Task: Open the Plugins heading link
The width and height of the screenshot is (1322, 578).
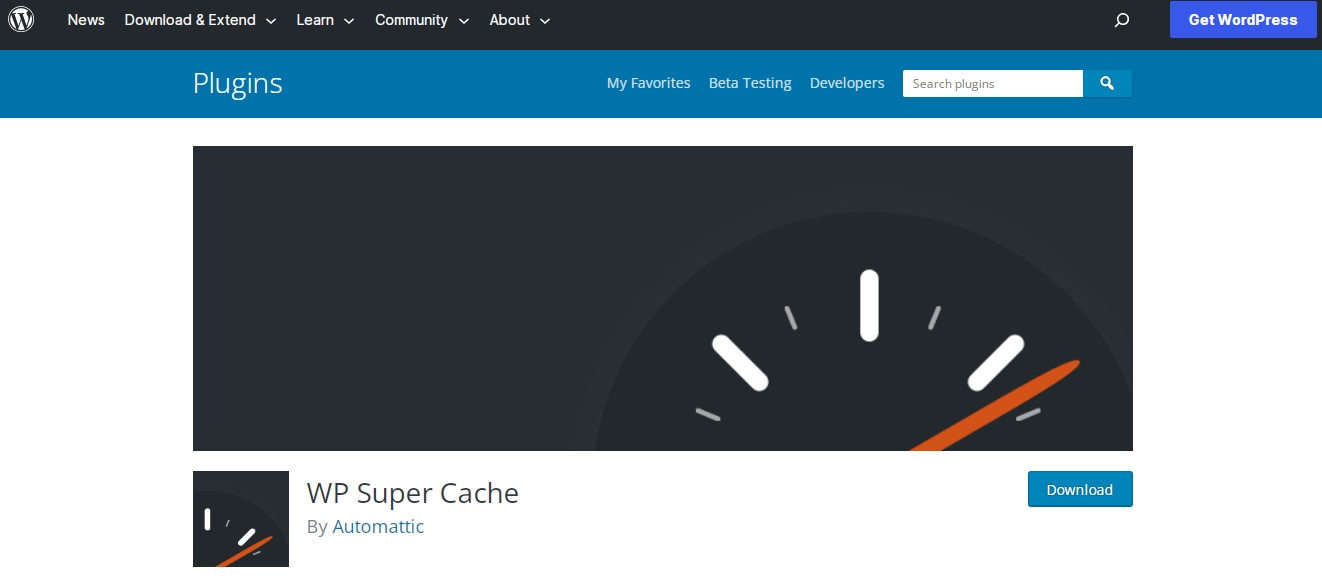Action: click(238, 83)
